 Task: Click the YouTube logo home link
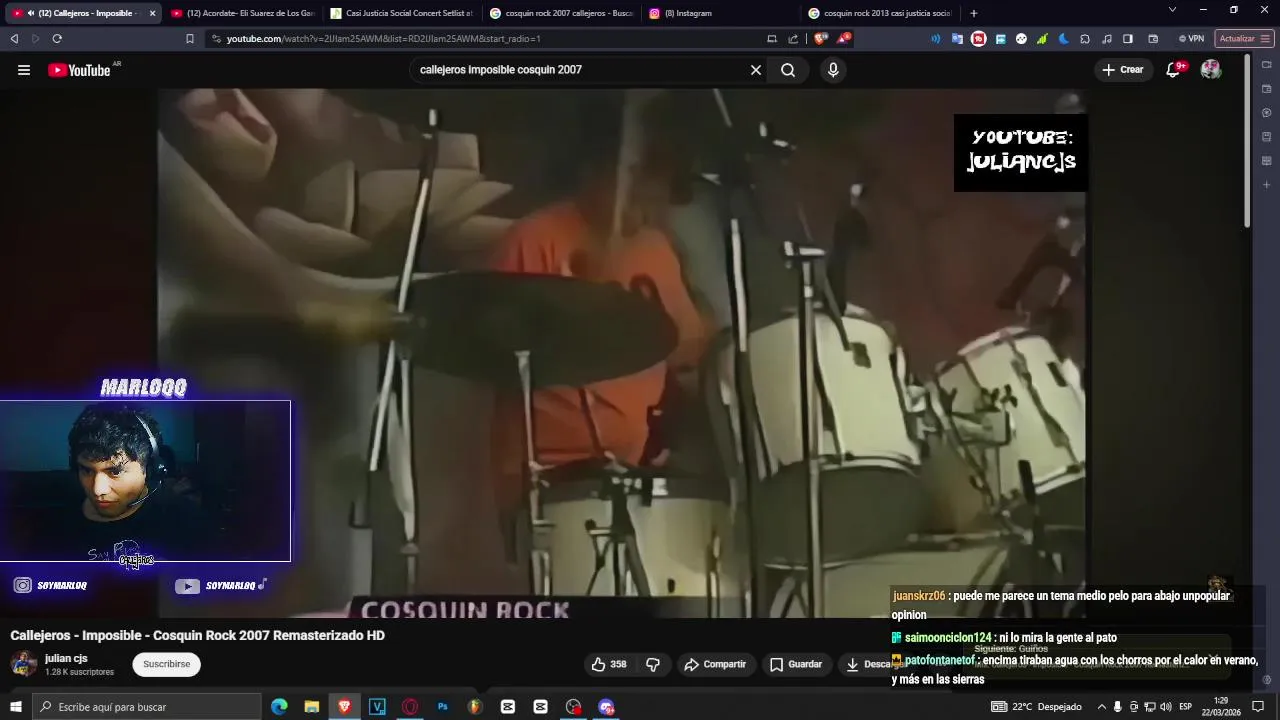[x=79, y=70]
